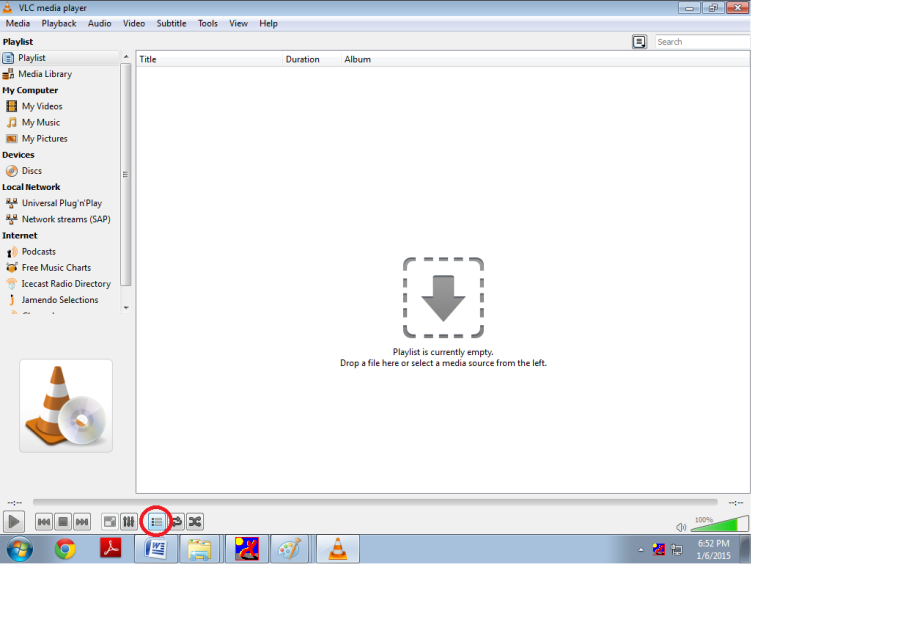Open Free Music Charts source
Image resolution: width=909 pixels, height=625 pixels.
56,268
